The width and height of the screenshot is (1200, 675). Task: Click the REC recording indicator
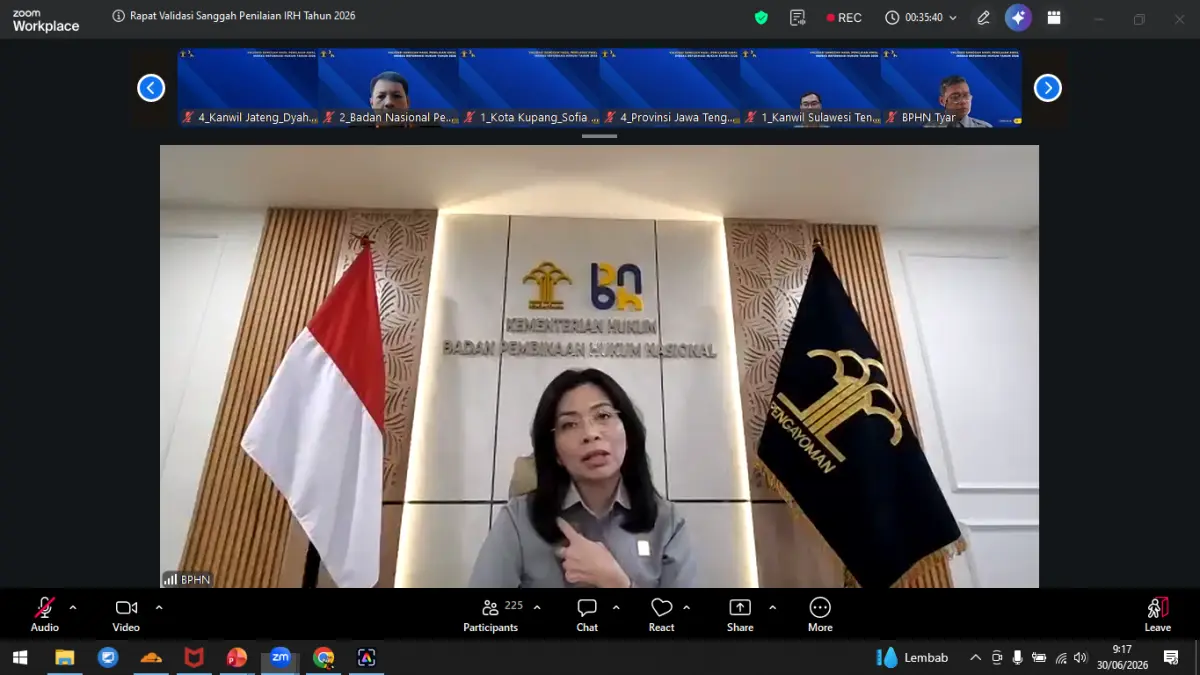tap(844, 17)
